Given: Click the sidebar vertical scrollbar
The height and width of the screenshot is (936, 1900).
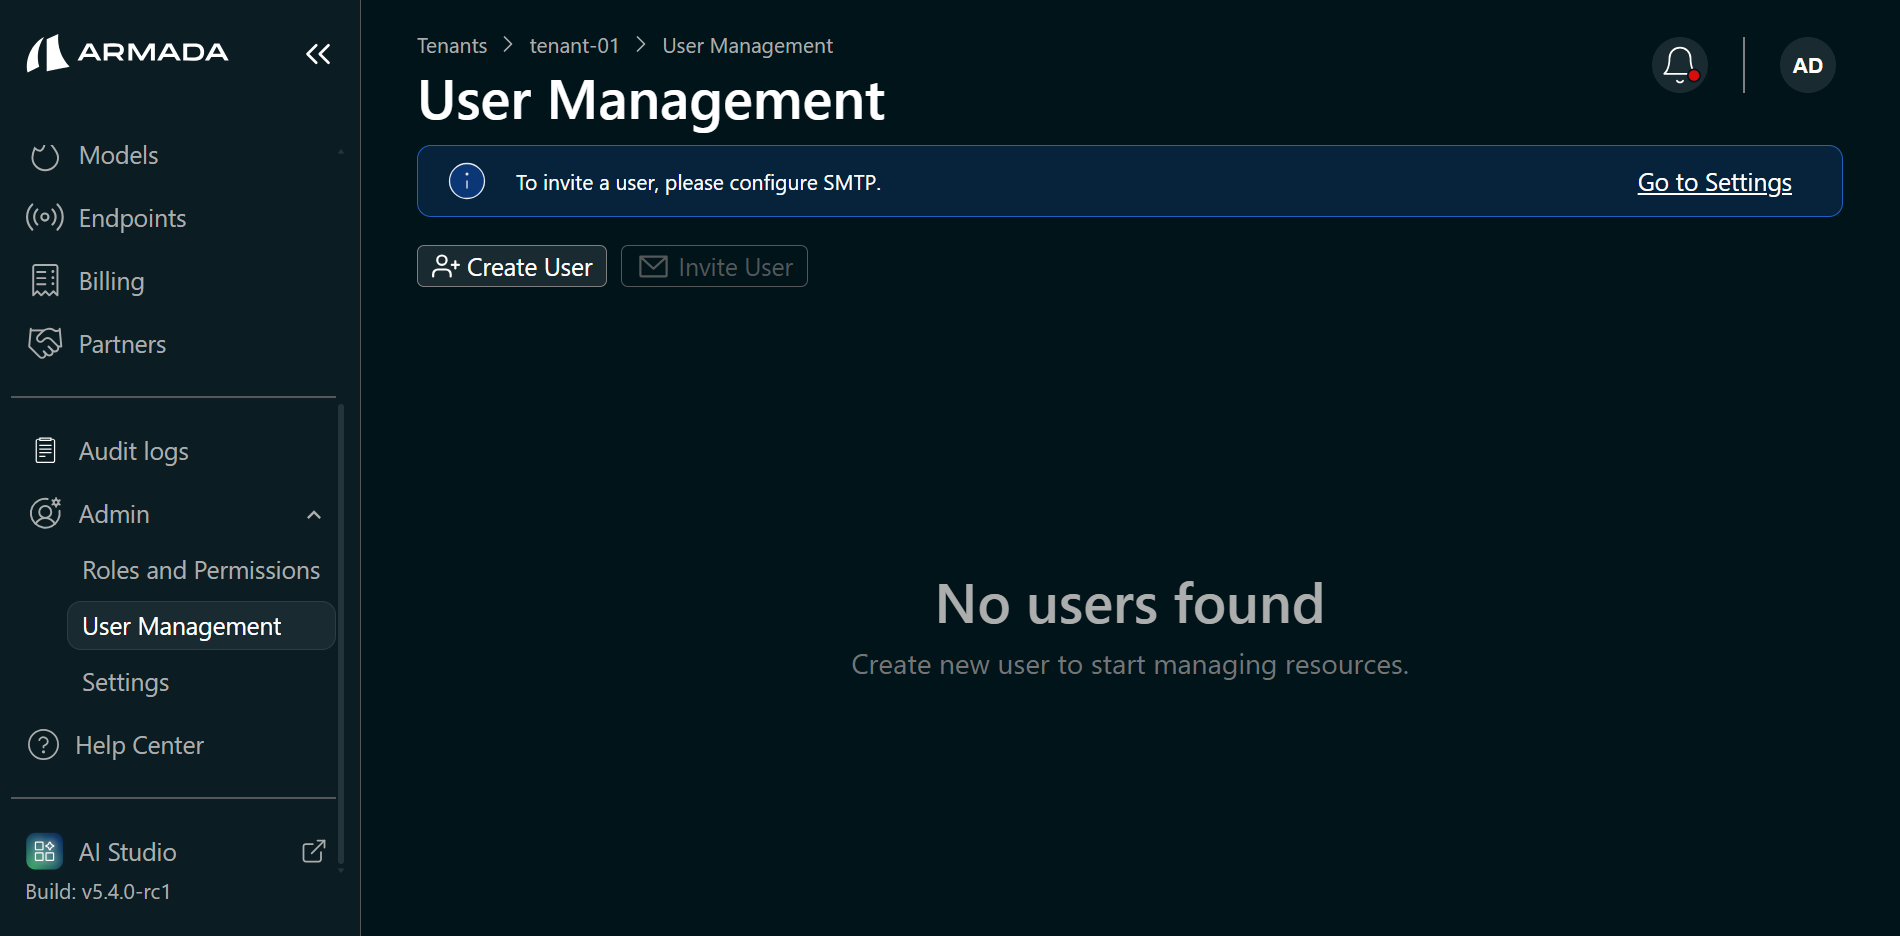Looking at the screenshot, I should pos(341,634).
